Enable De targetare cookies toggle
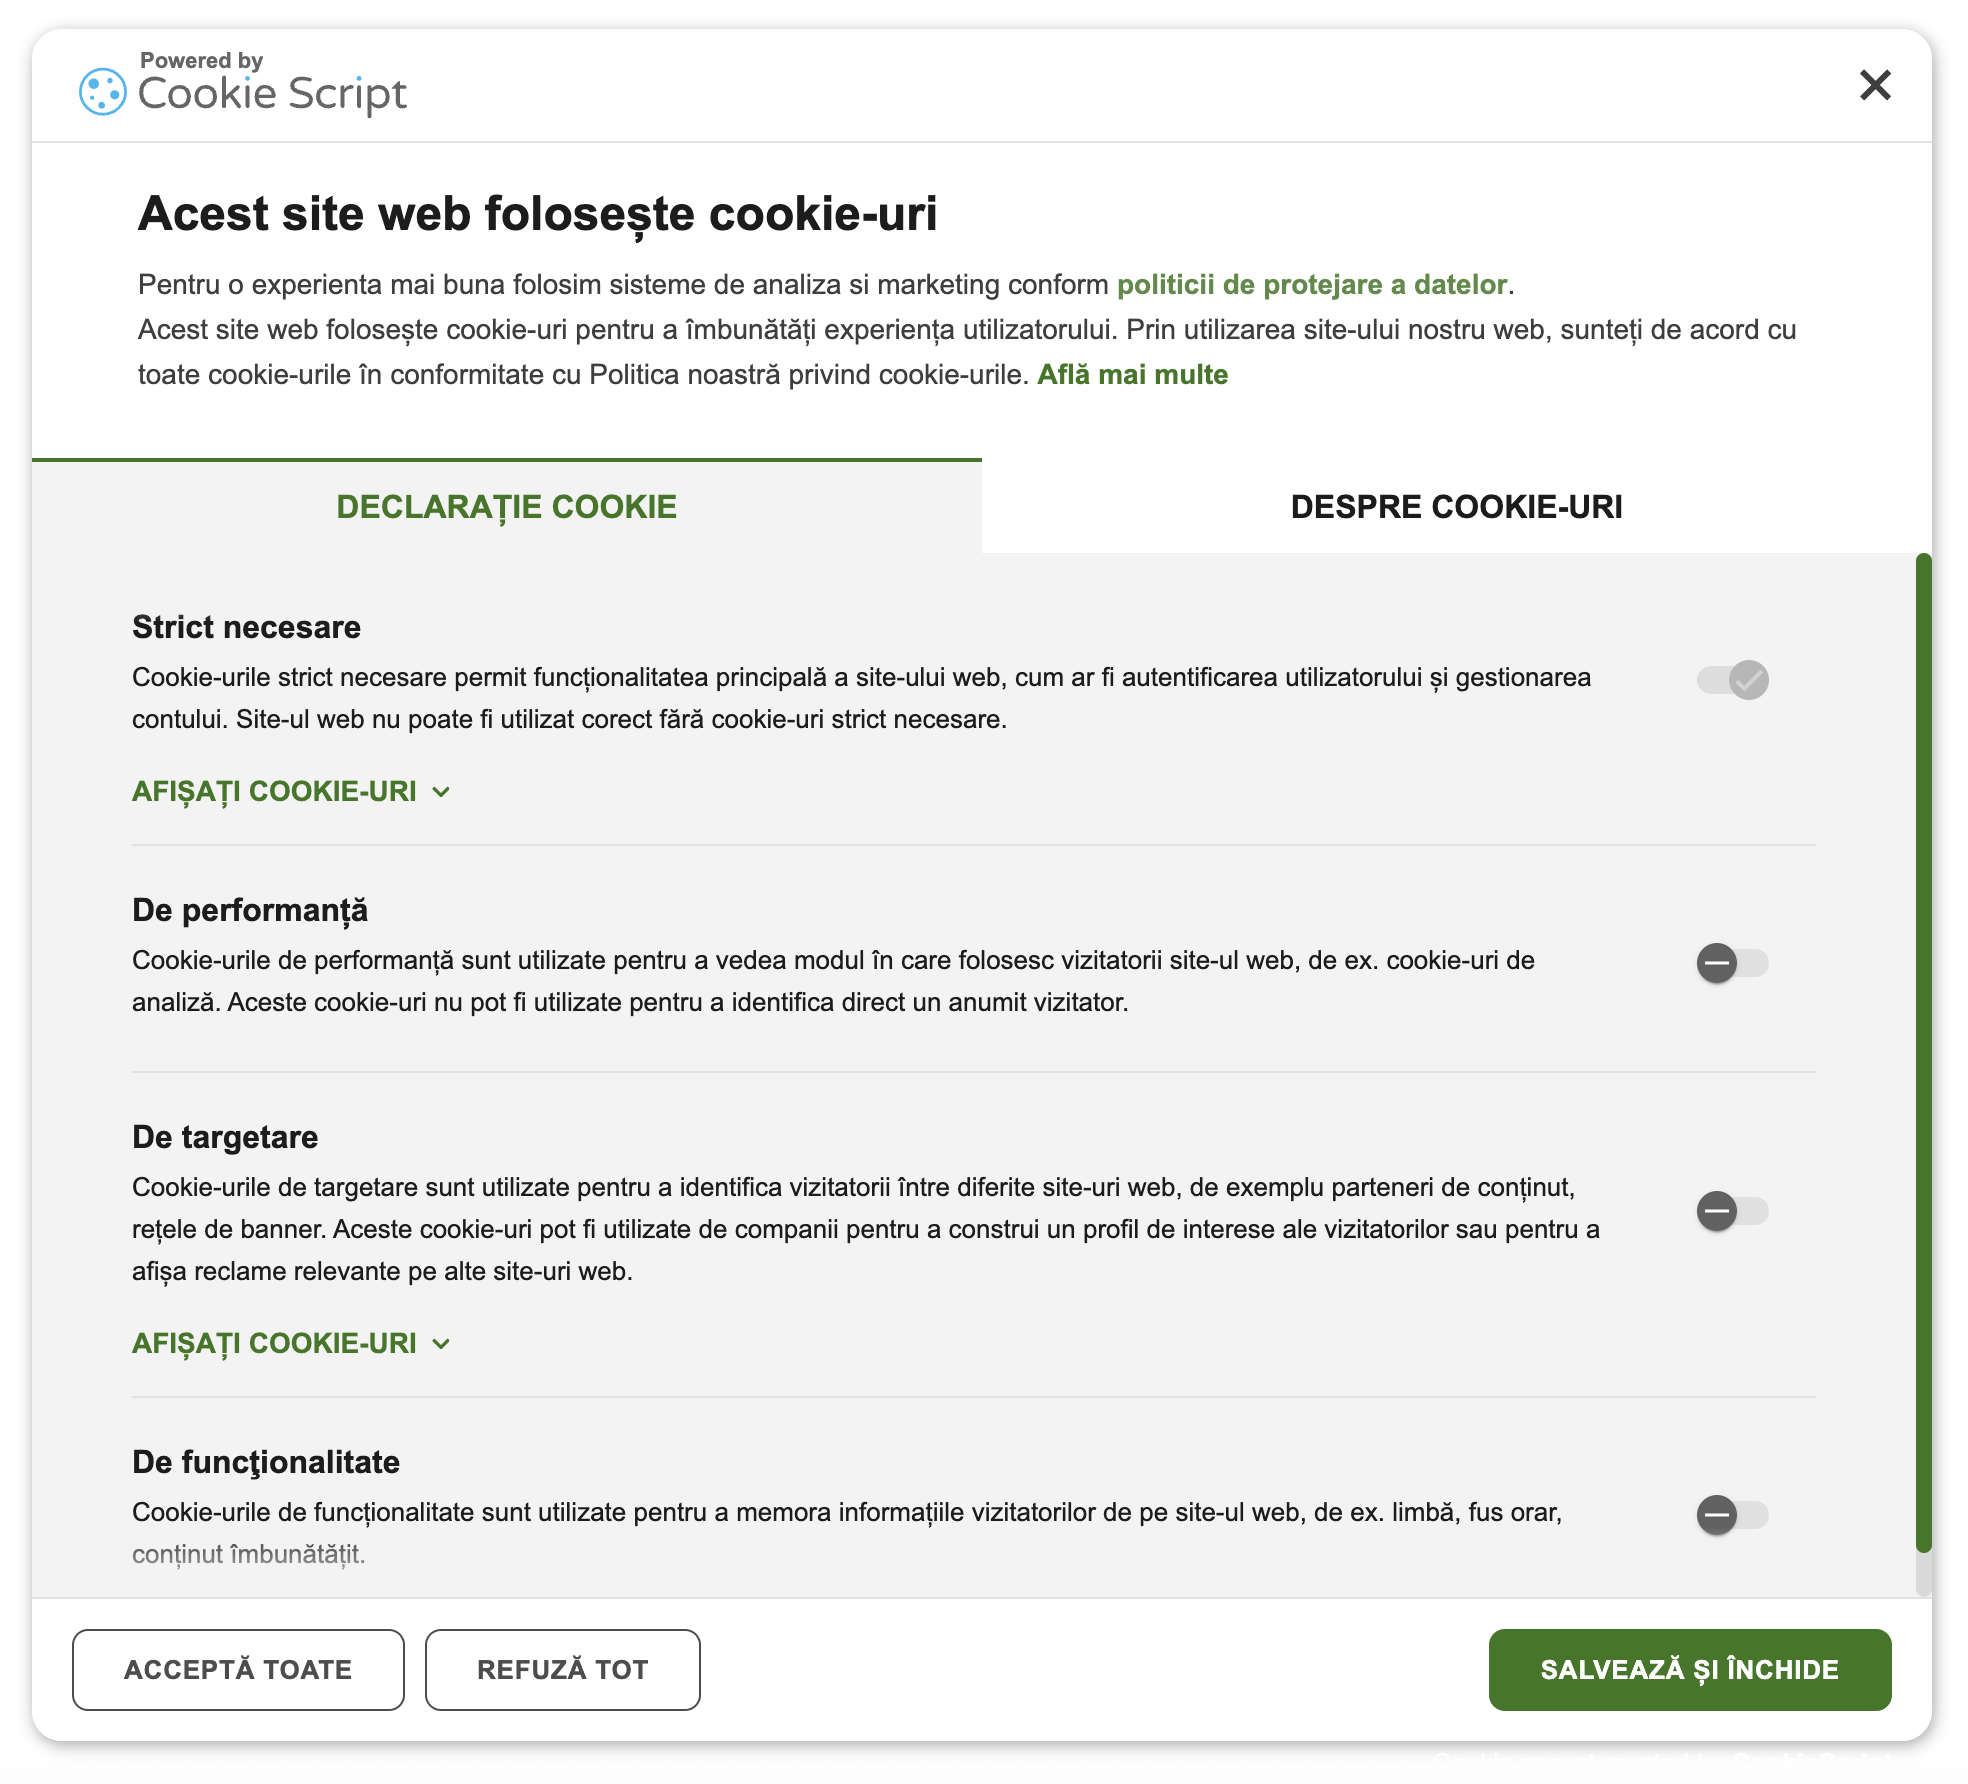Screen dimensions: 1968x1784 click(1733, 1211)
